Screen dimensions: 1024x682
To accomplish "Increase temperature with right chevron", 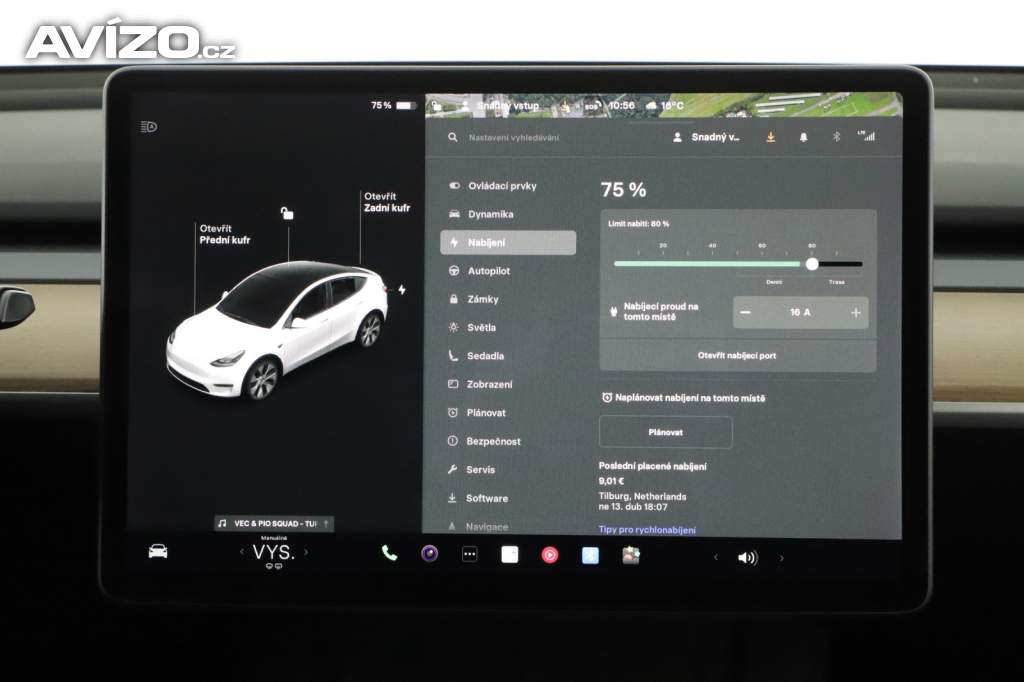I will (306, 552).
